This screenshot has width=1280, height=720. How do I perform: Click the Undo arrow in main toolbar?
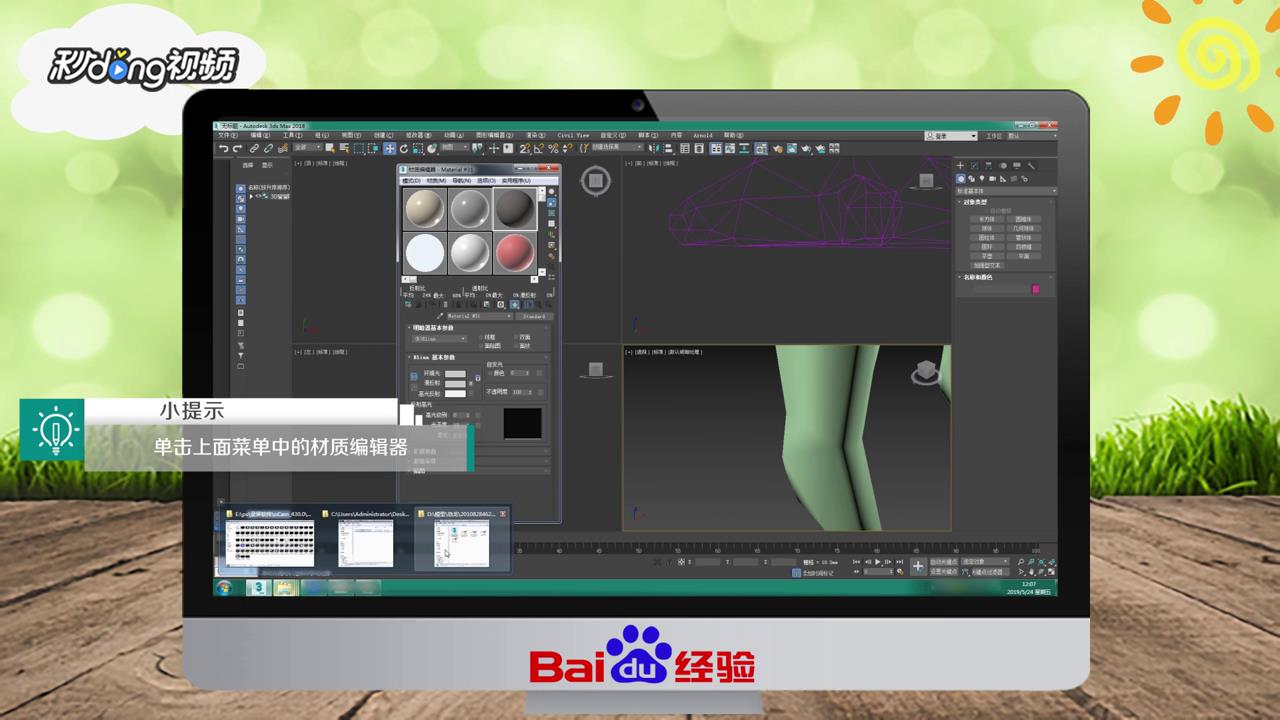pos(224,148)
